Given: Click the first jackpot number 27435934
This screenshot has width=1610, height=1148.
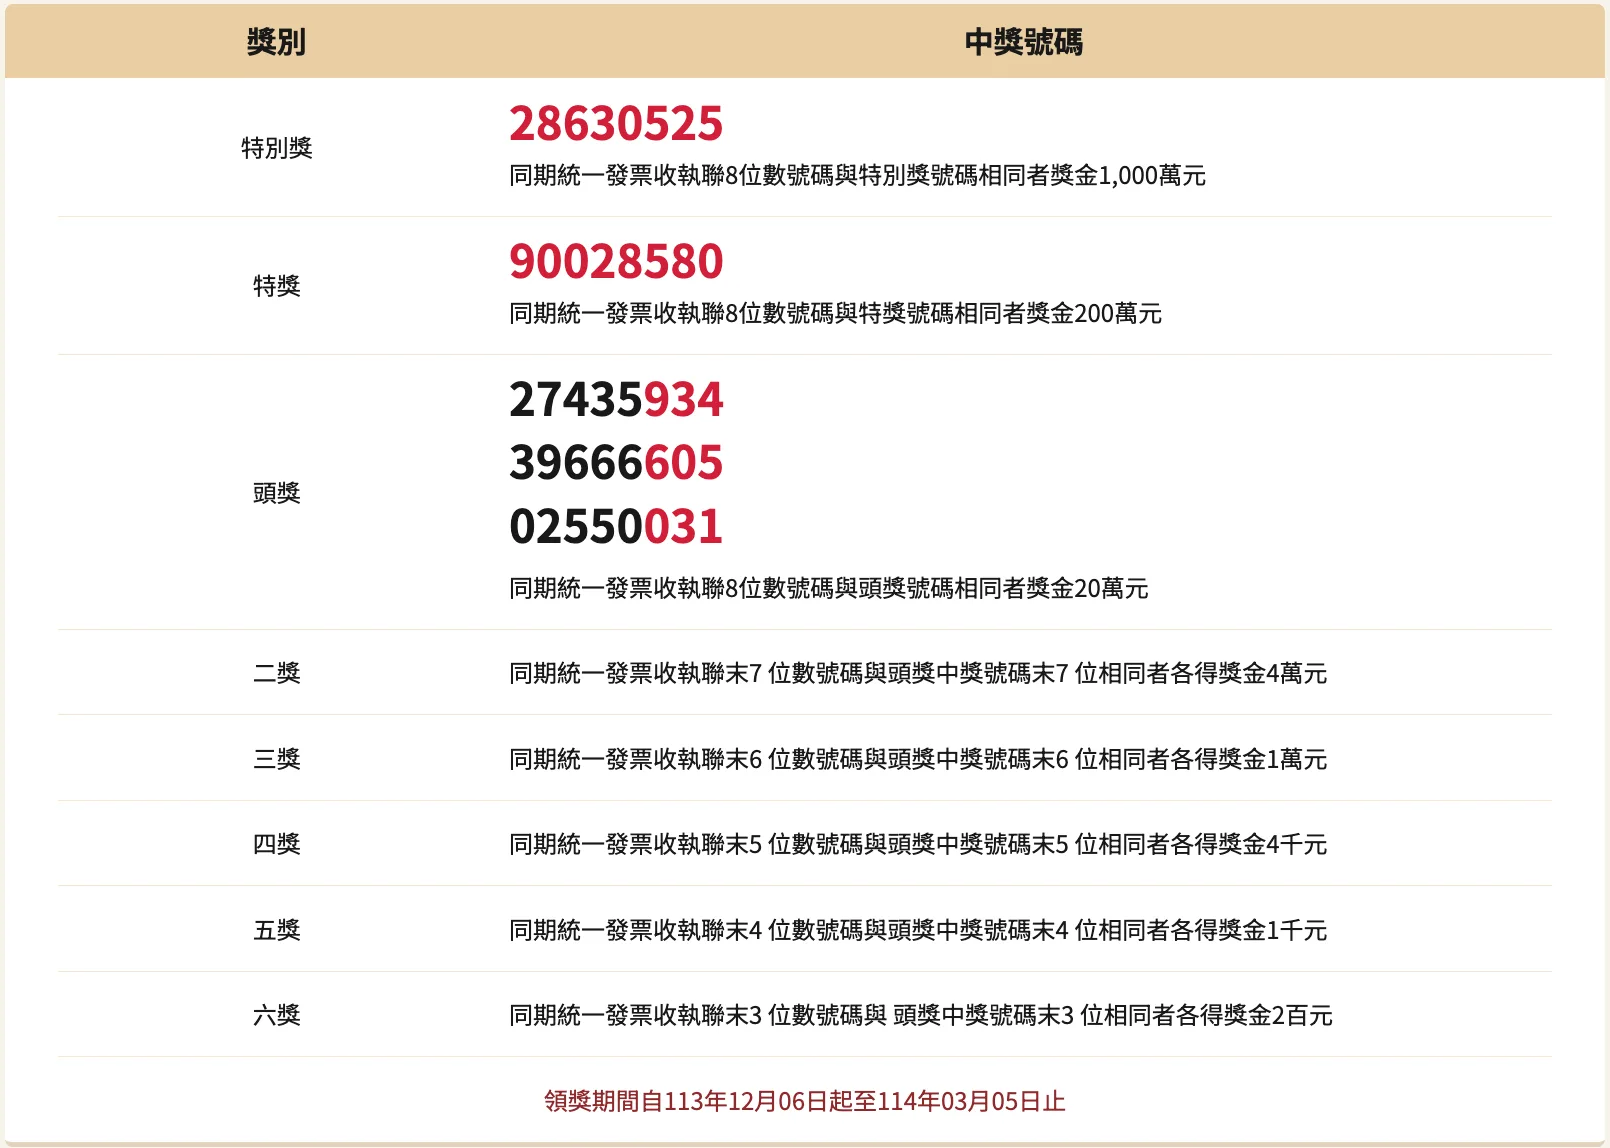Looking at the screenshot, I should [x=616, y=401].
